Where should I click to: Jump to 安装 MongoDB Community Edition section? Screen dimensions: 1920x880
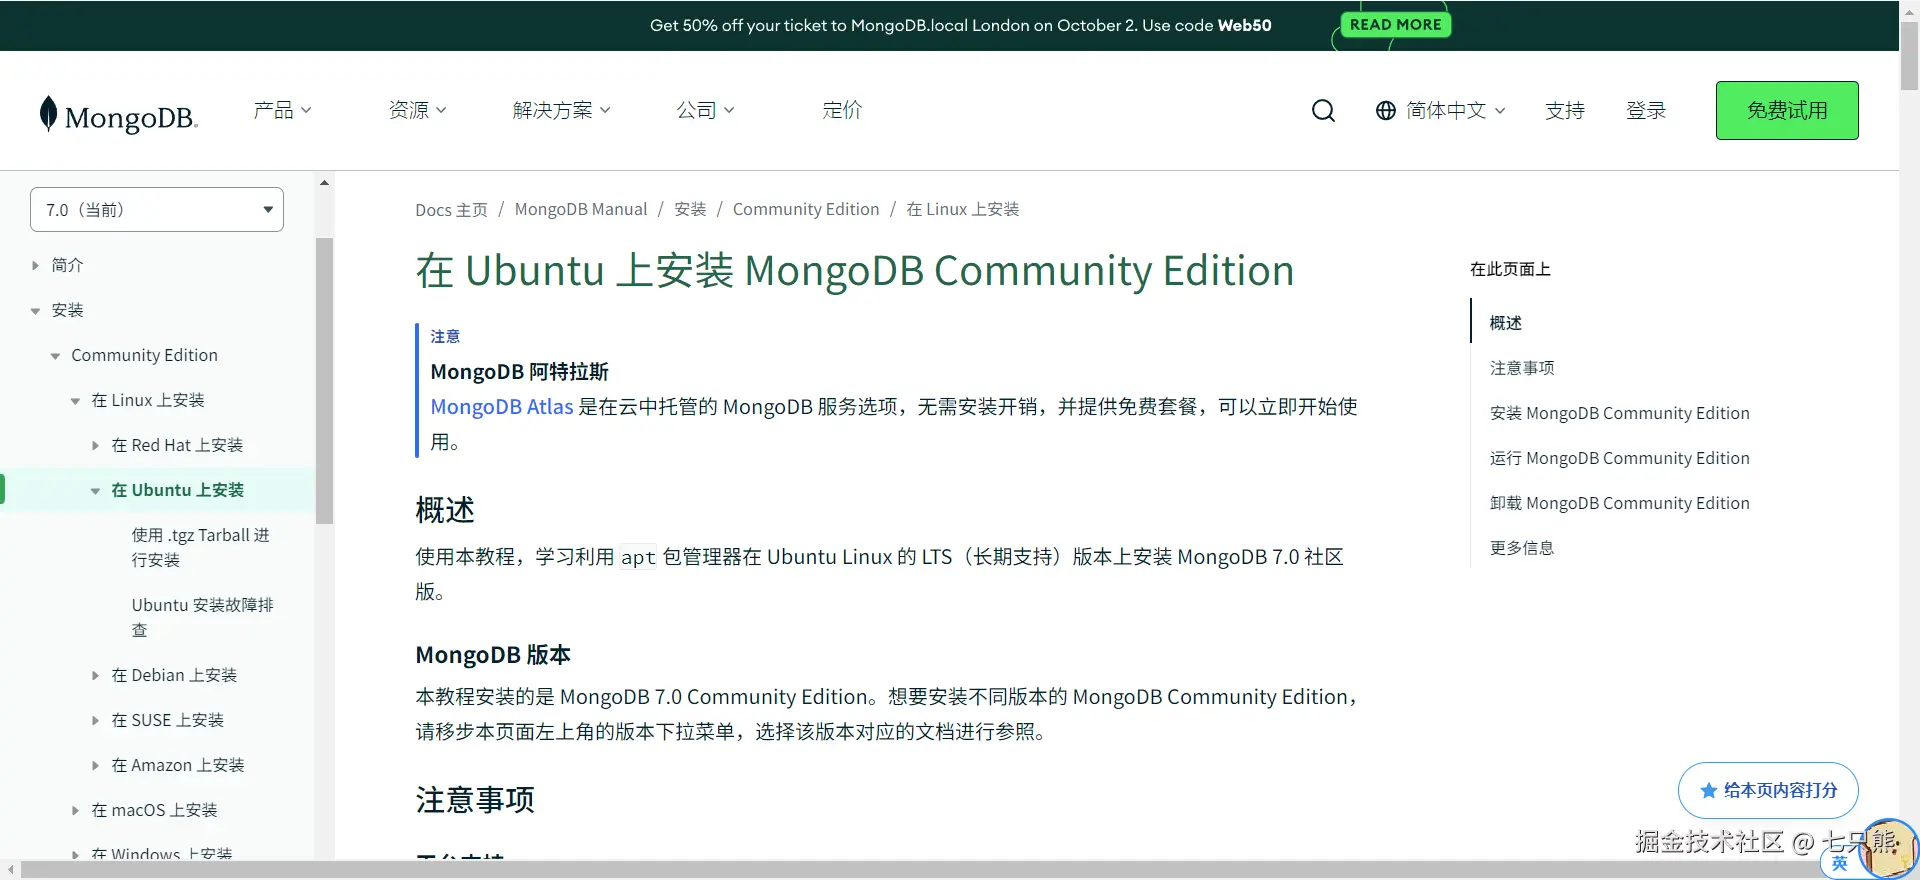[x=1619, y=413]
